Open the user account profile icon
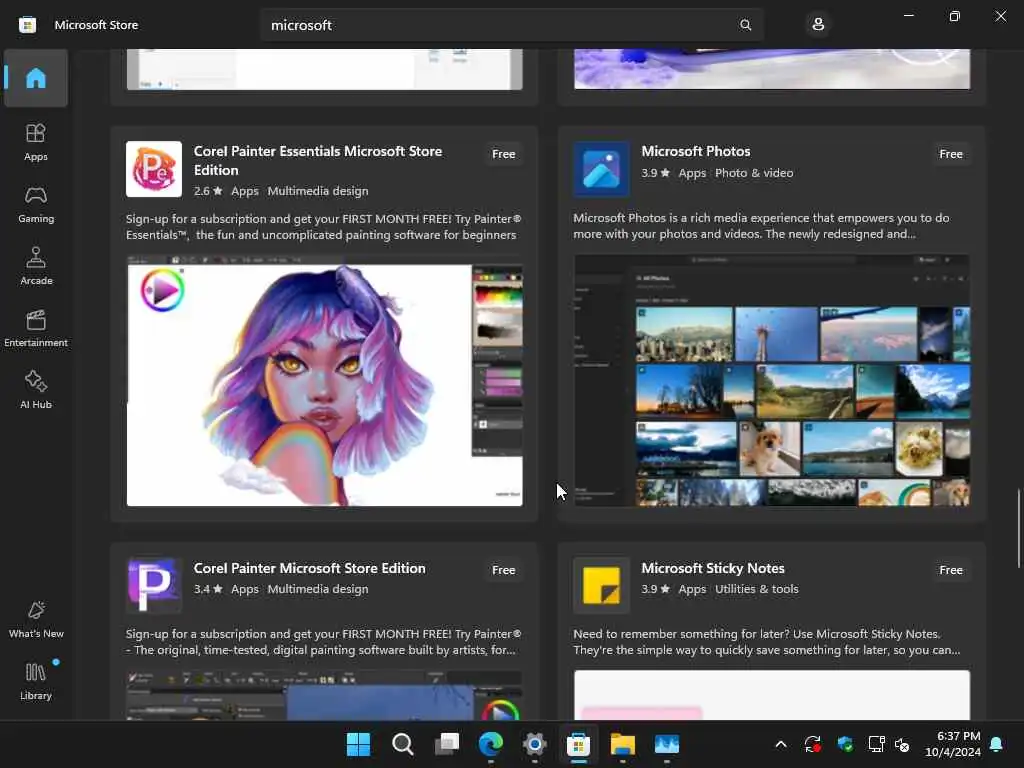Image resolution: width=1024 pixels, height=768 pixels. click(x=818, y=25)
